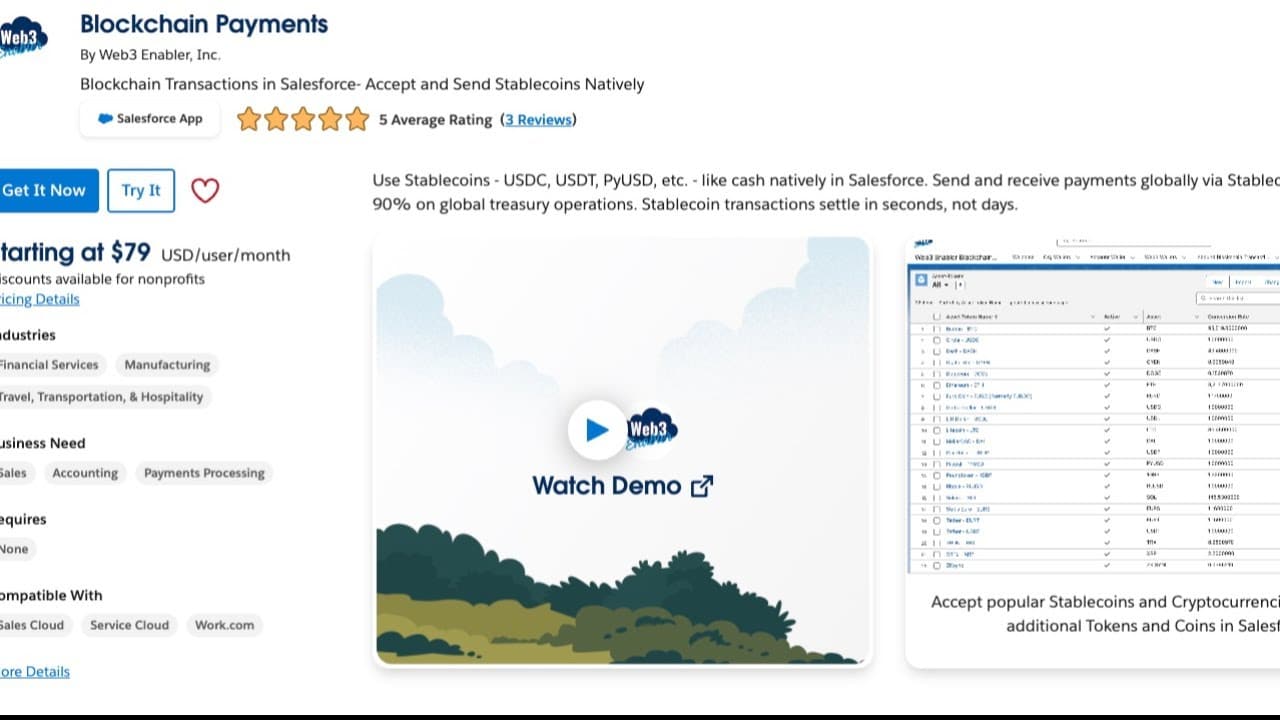Click the Web3 Enabler logo beside the title
Screen dimensions: 1280x720
pyautogui.click(x=22, y=40)
